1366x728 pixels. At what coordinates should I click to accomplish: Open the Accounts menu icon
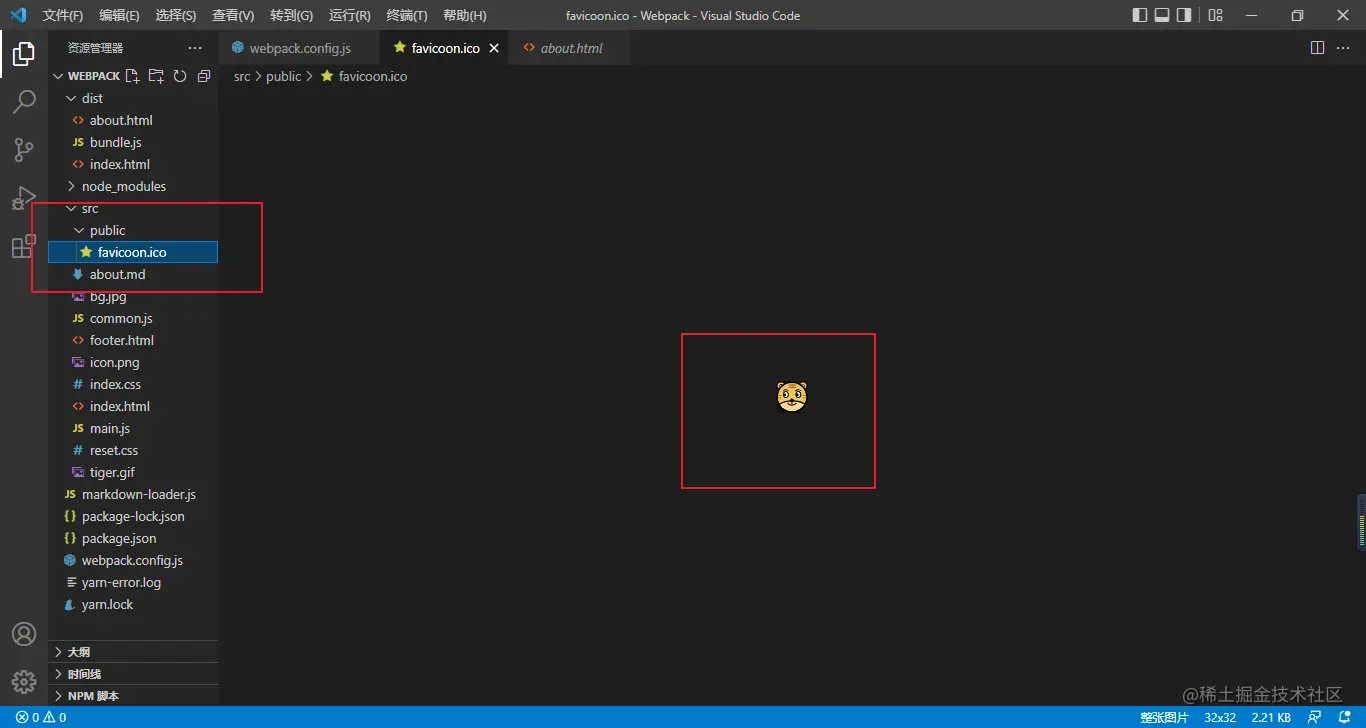[24, 634]
